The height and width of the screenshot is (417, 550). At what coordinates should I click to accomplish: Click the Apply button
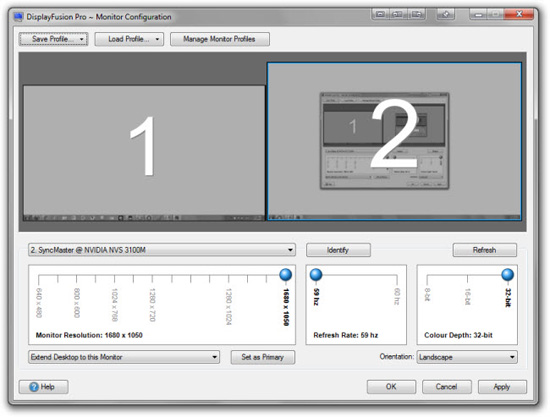[x=502, y=387]
